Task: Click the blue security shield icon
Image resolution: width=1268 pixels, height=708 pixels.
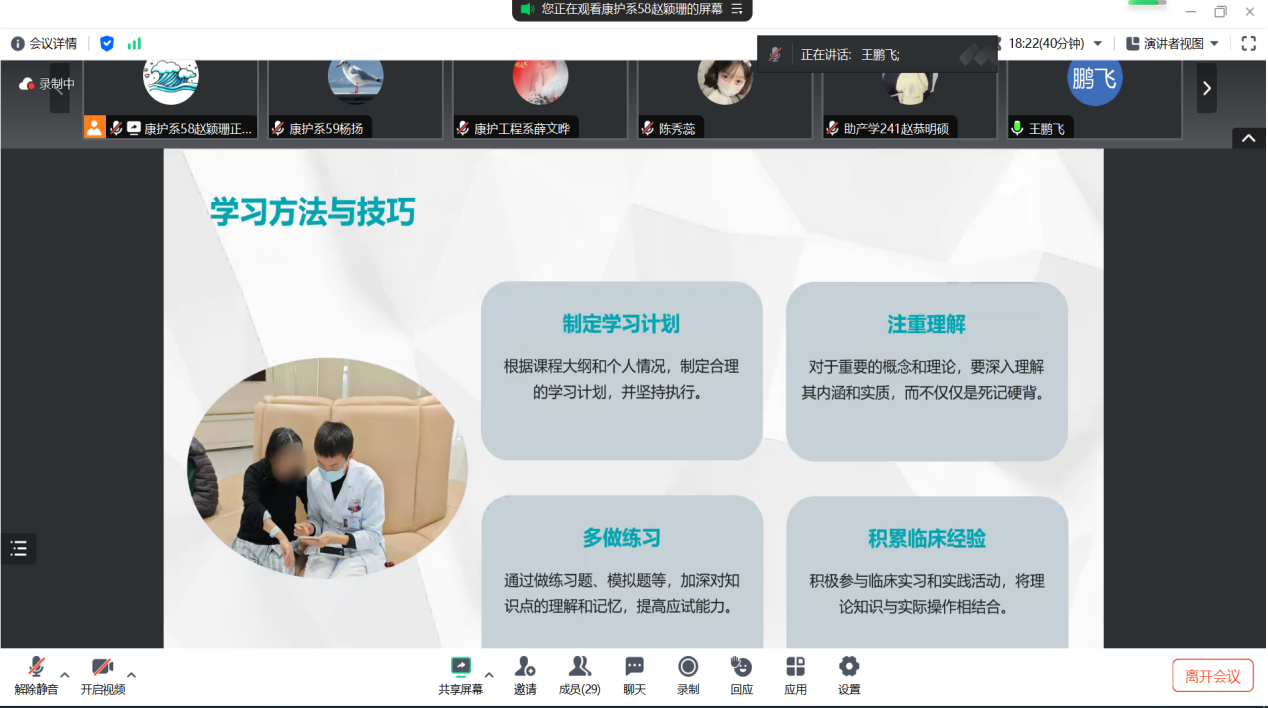Action: (107, 43)
